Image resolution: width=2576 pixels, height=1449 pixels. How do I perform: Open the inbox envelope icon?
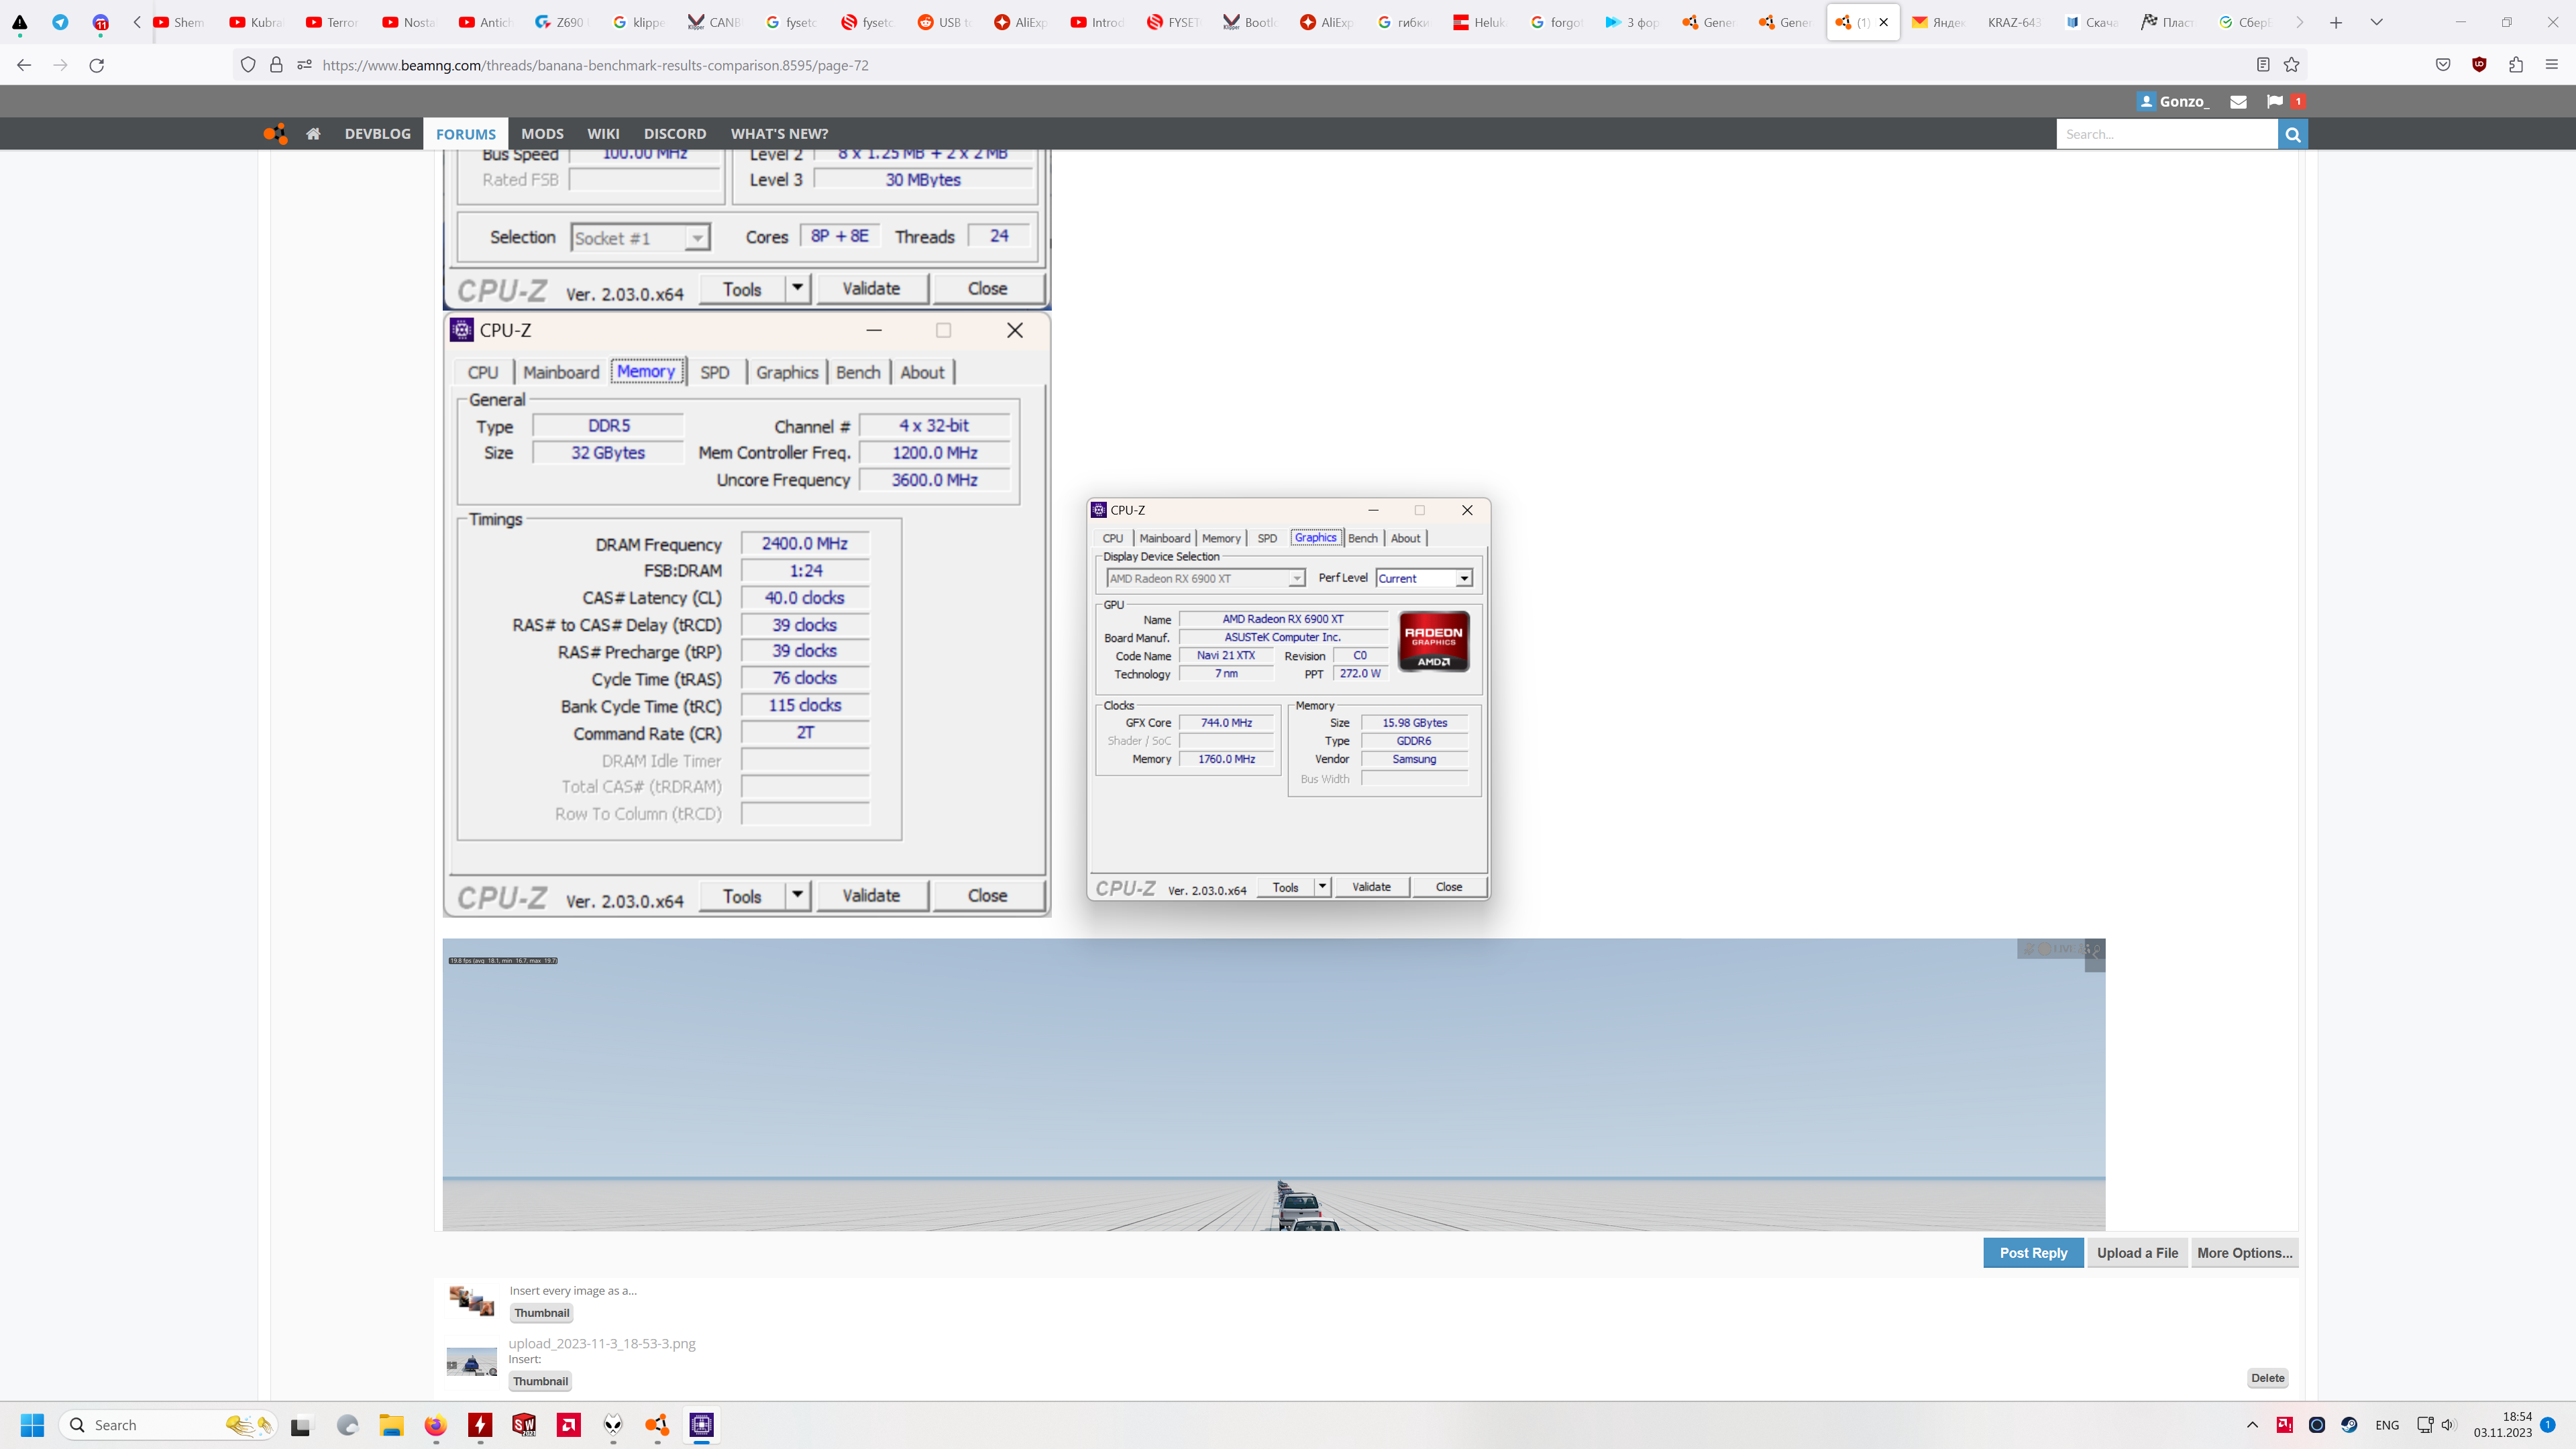[x=2238, y=101]
